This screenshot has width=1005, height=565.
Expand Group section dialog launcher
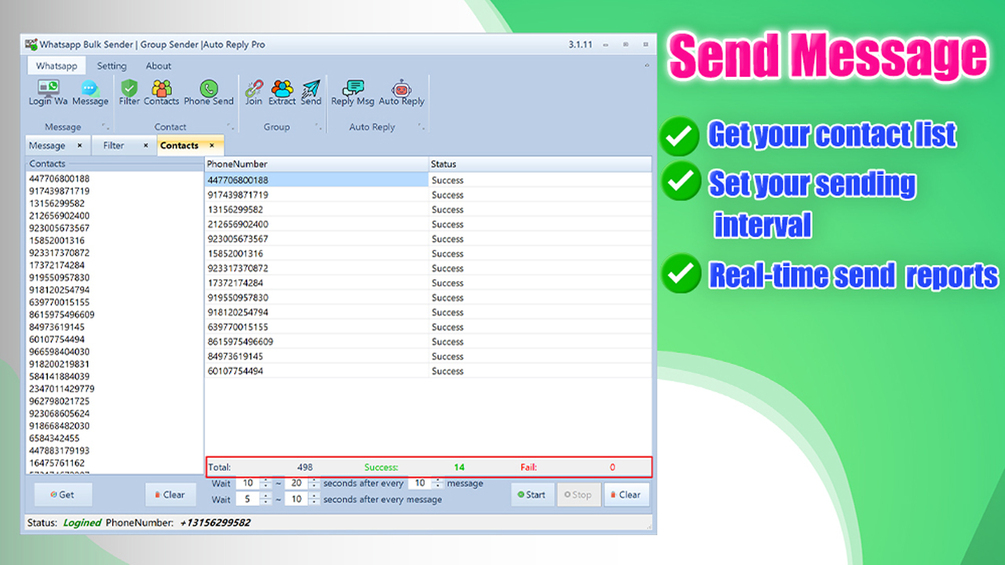[x=318, y=127]
